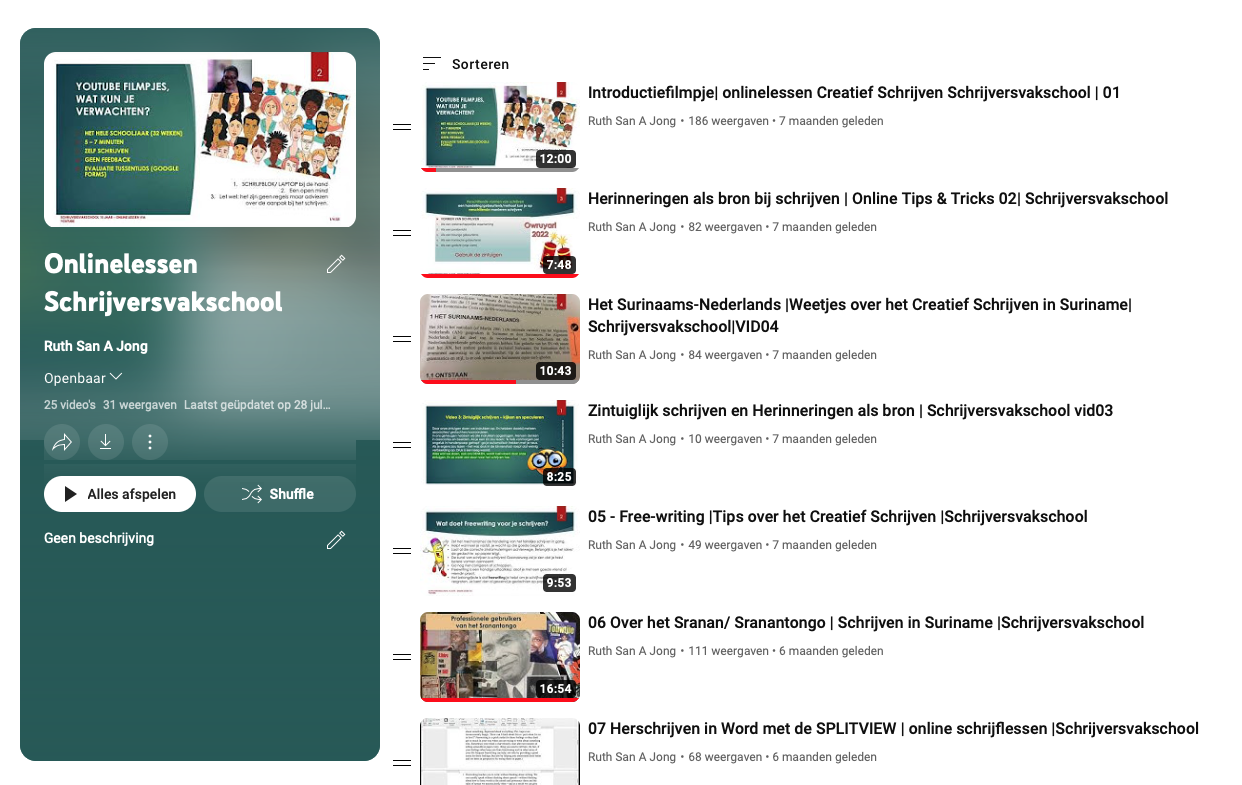The width and height of the screenshot is (1242, 785).
Task: Edit the description using the pencil icon
Action: coord(335,539)
